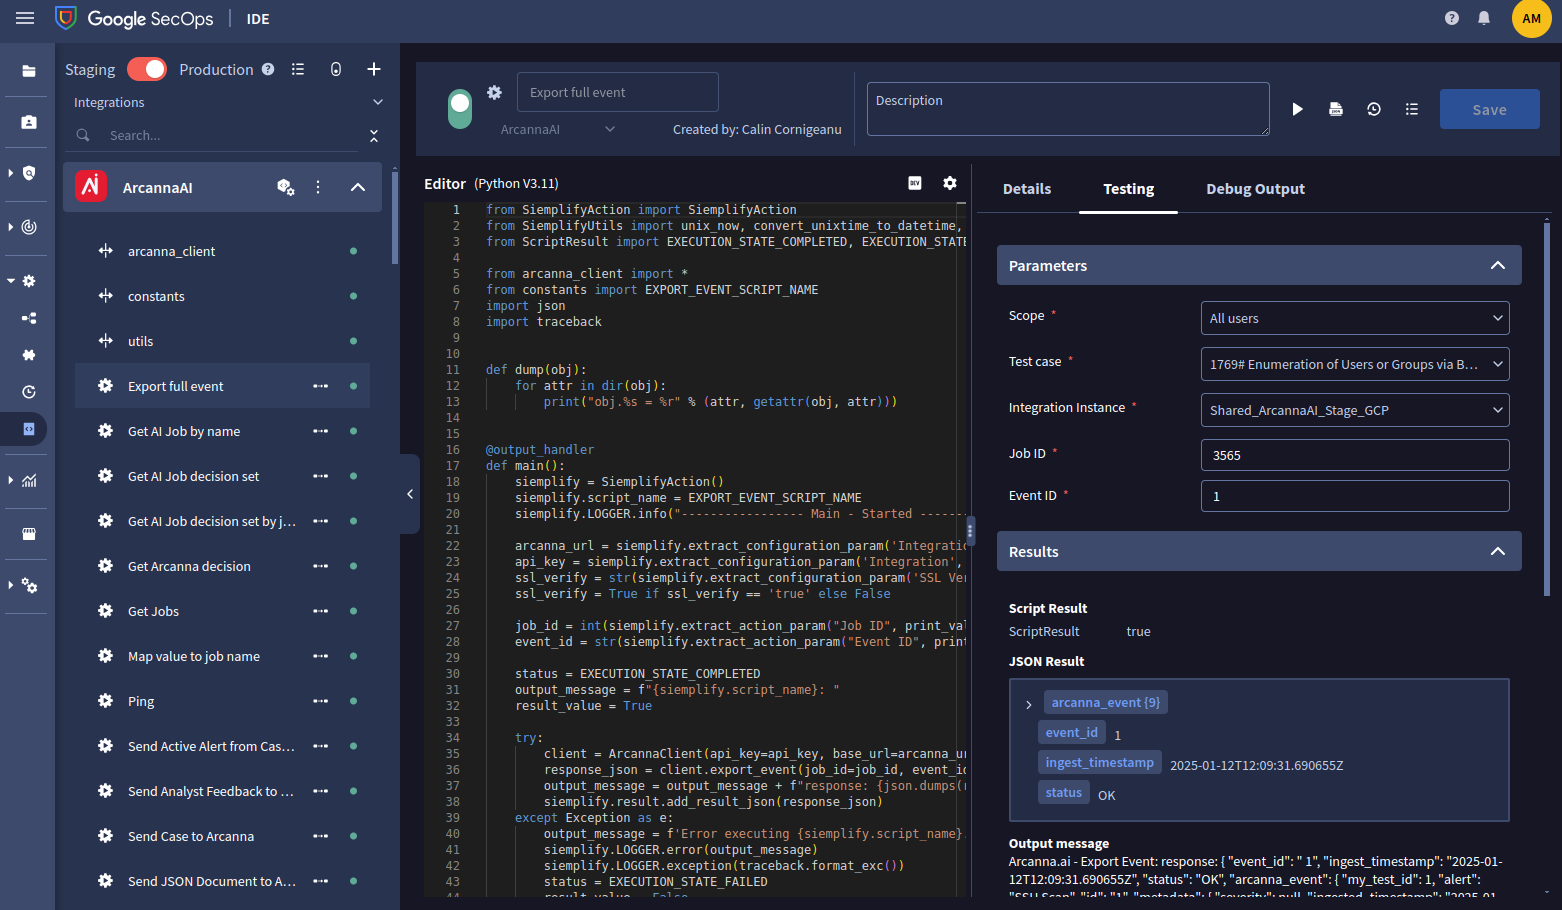
Task: Collapse the ArcannaAI integration group
Action: (x=358, y=187)
